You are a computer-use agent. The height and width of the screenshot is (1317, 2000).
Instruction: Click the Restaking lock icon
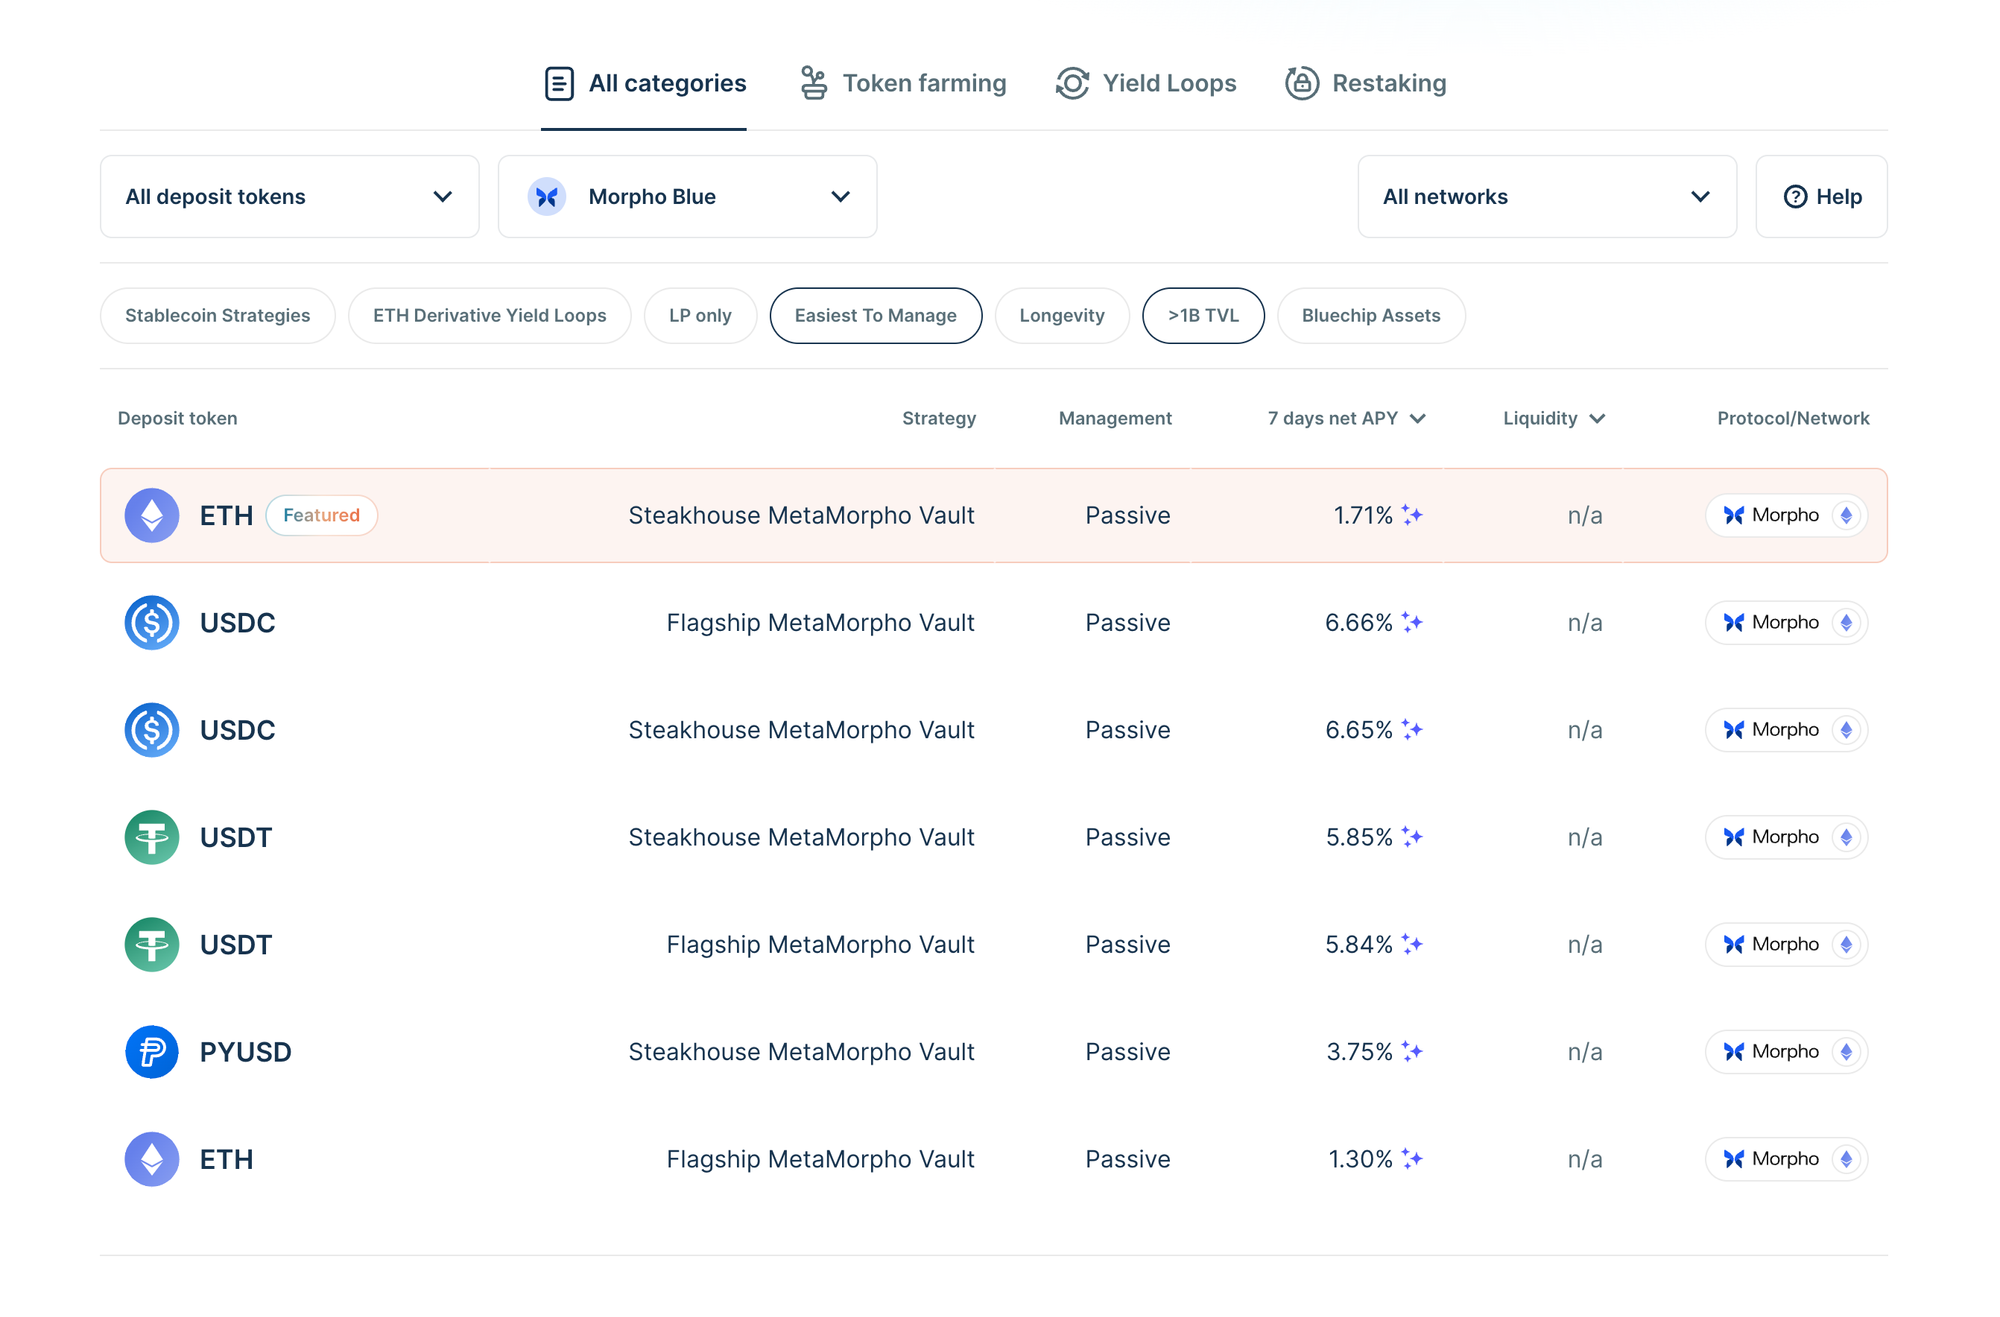pos(1302,83)
